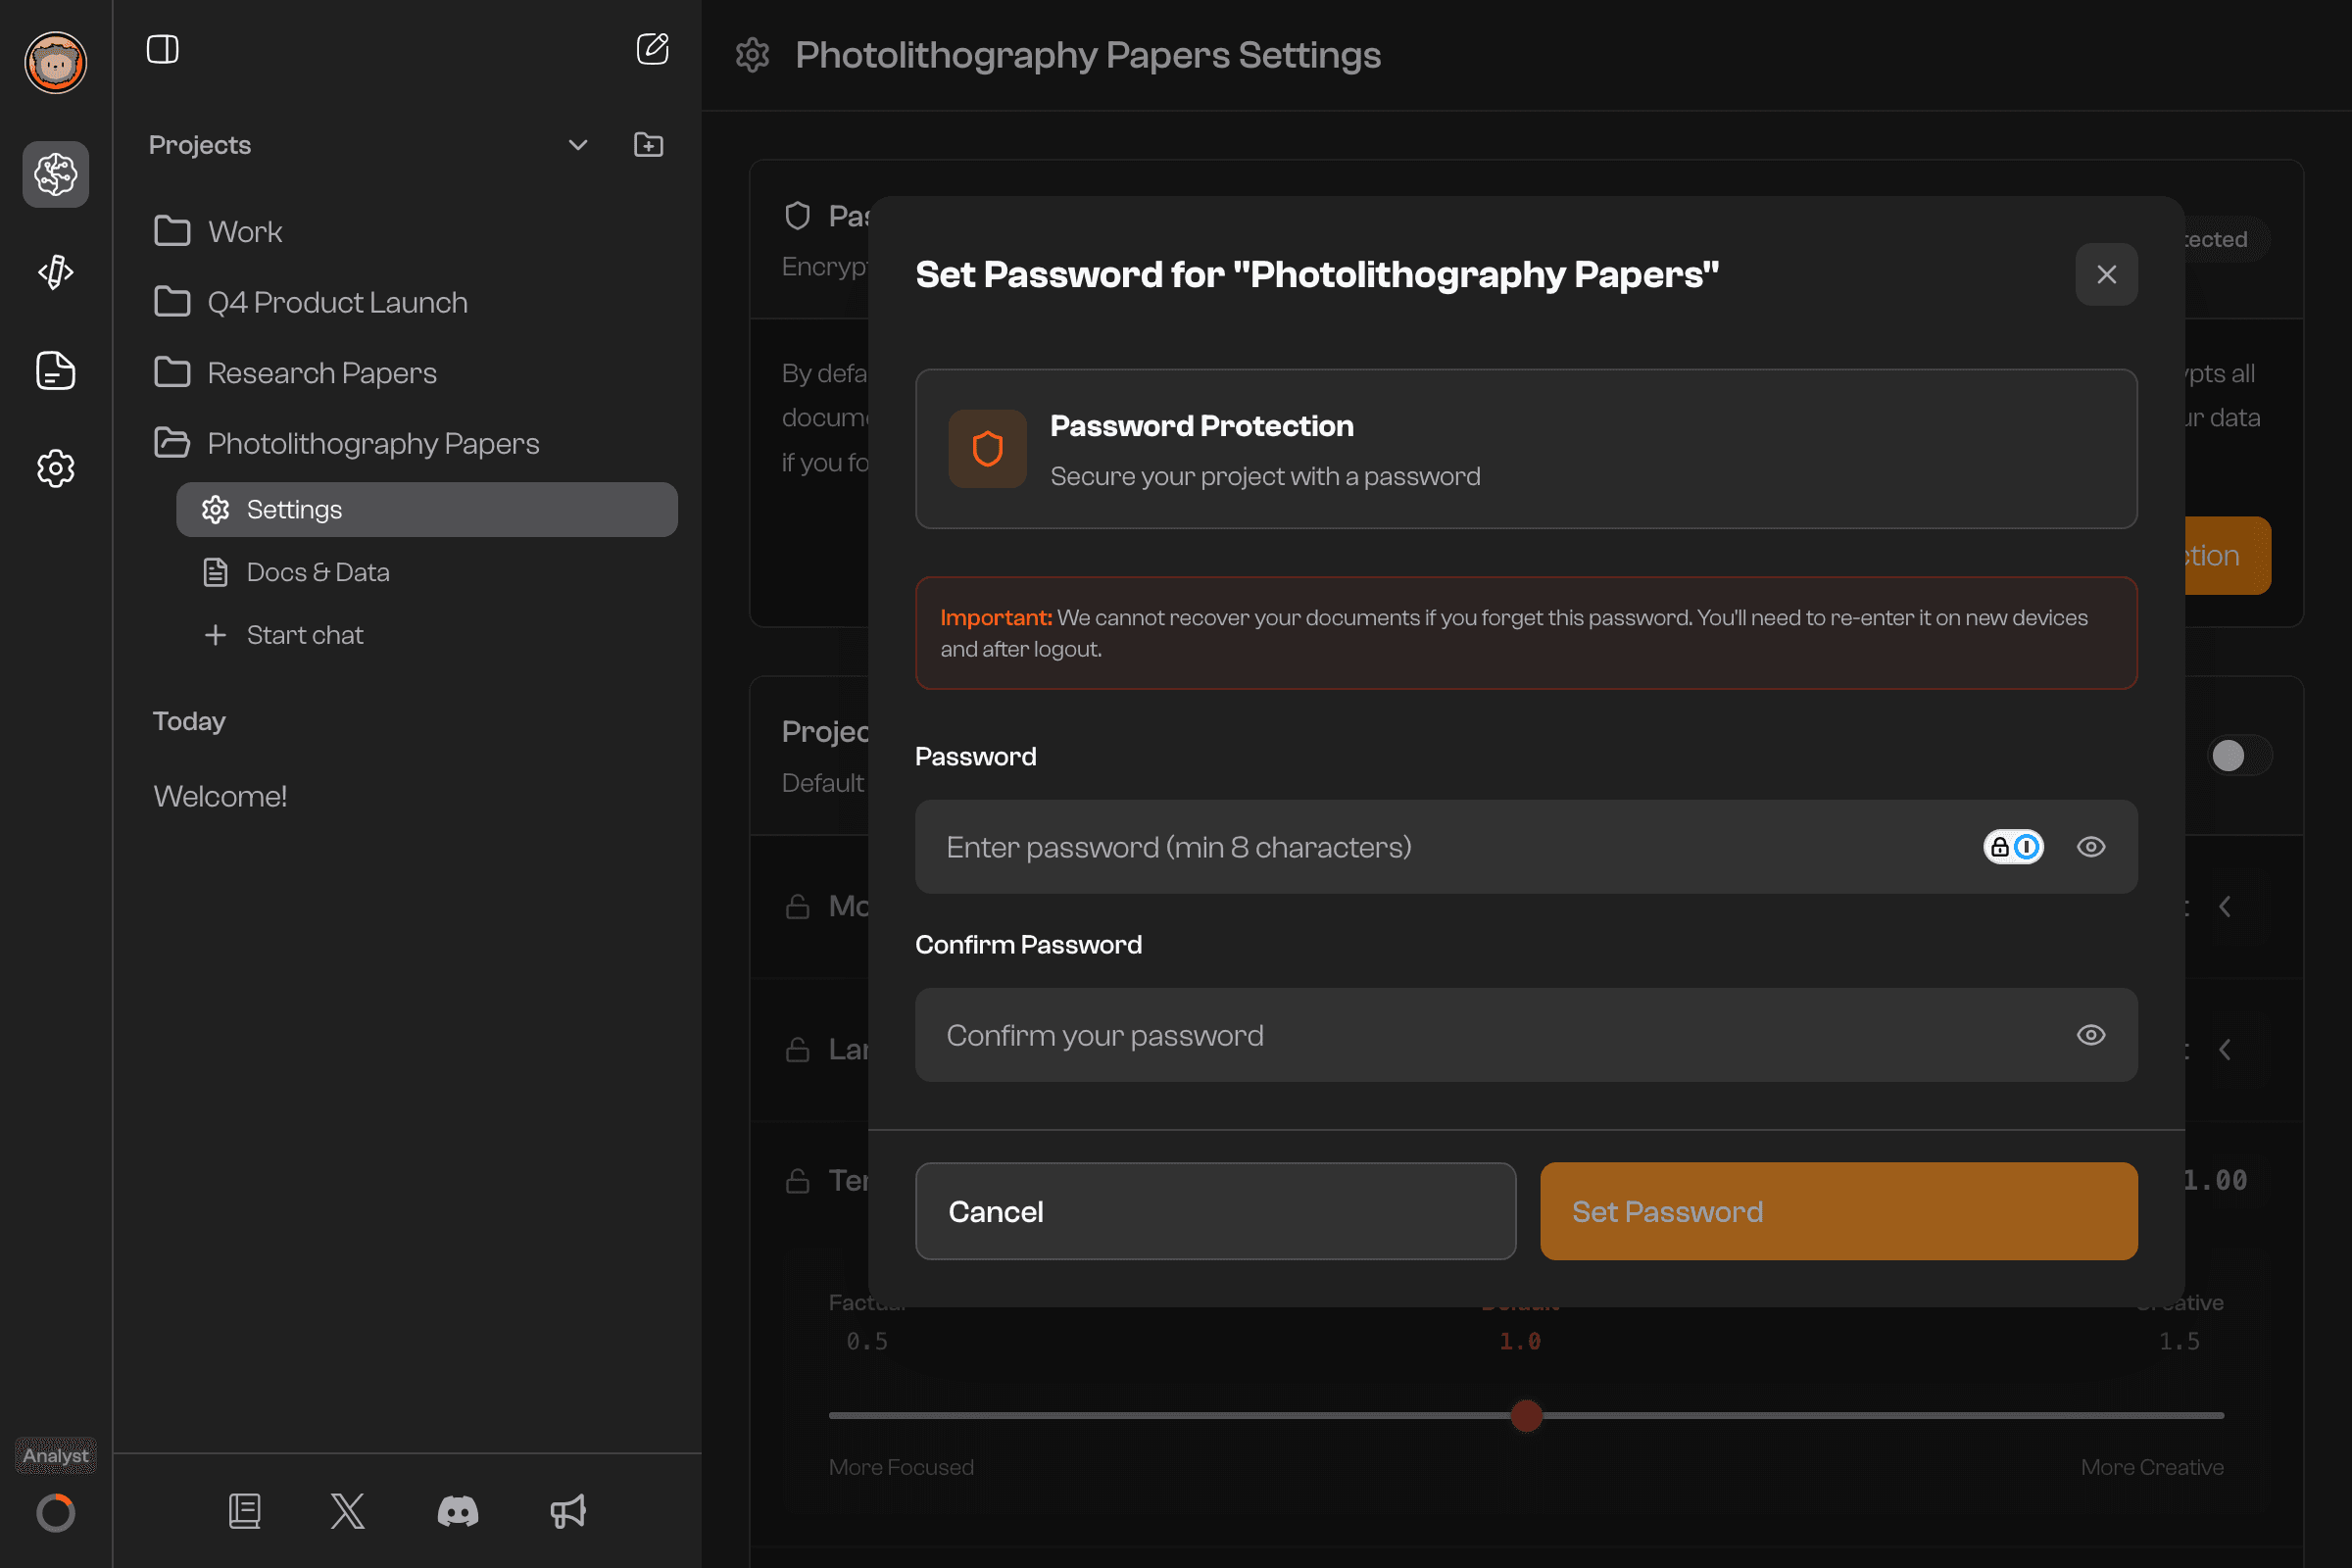Click the orange shield Password Protection icon

click(988, 449)
